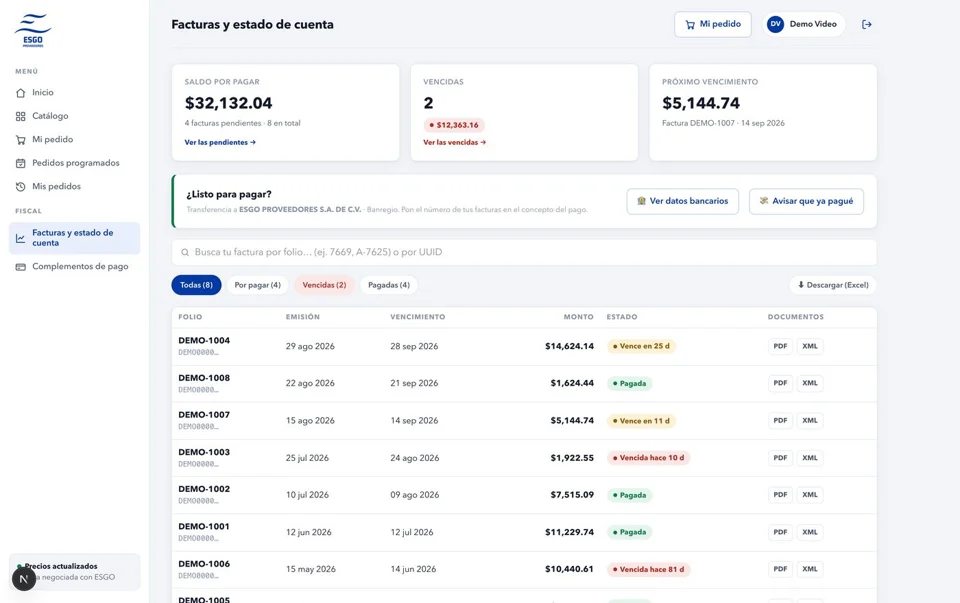Download PDF for invoice DEMO-1006
The image size is (960, 603).
(780, 569)
